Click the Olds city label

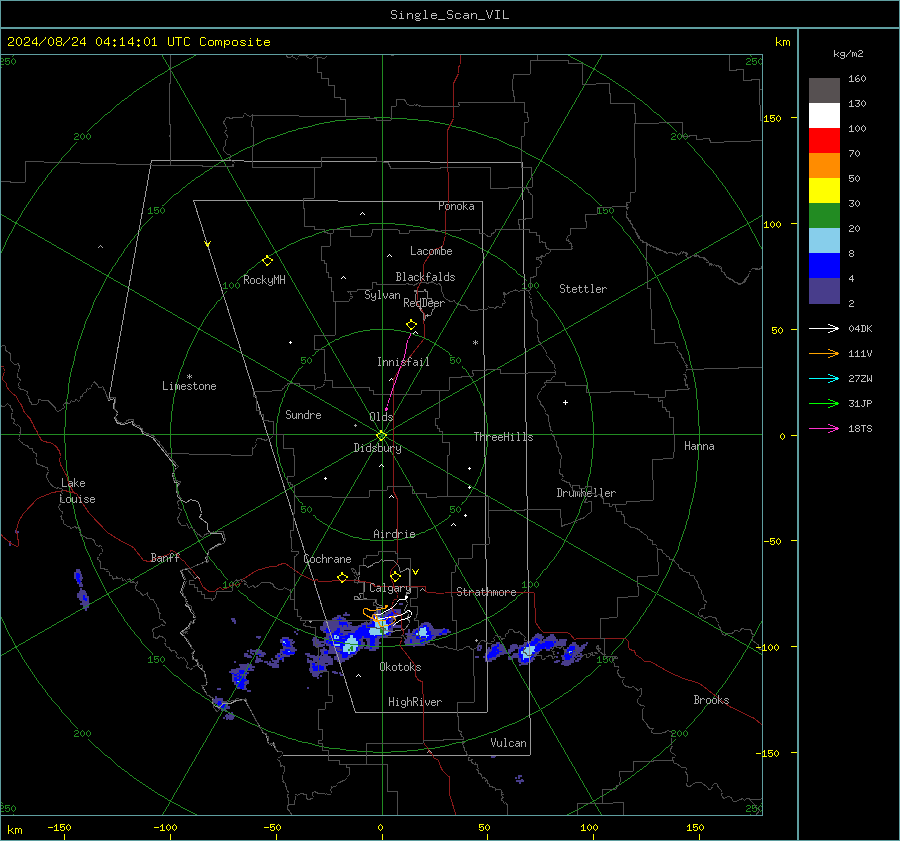coord(381,417)
